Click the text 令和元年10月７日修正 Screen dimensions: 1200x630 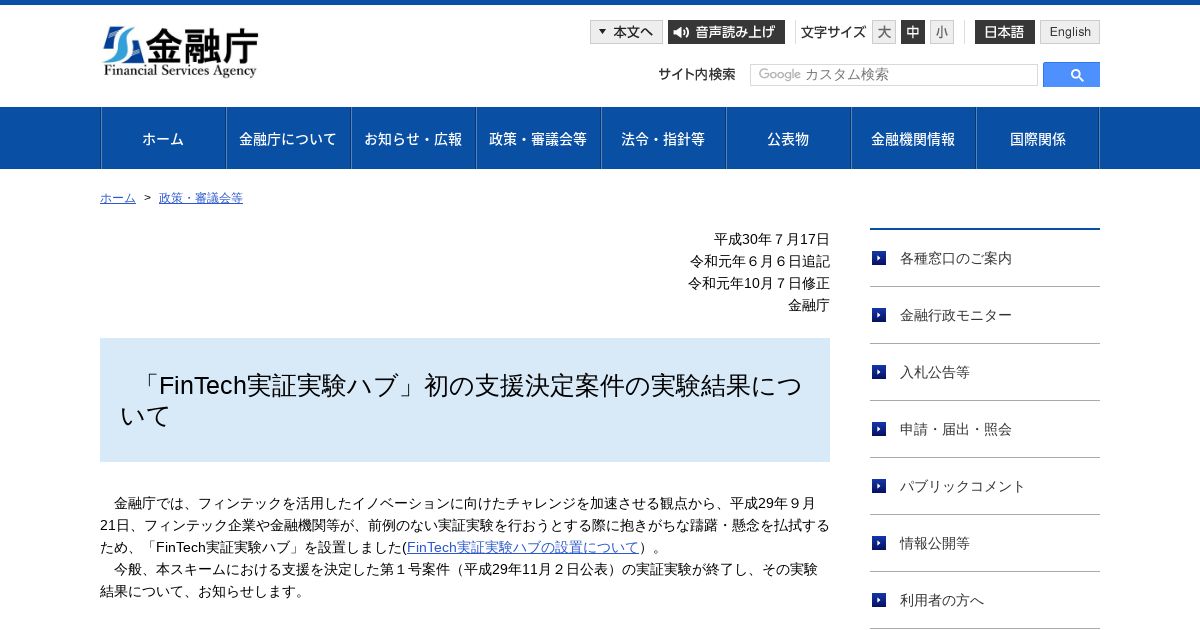coord(759,283)
